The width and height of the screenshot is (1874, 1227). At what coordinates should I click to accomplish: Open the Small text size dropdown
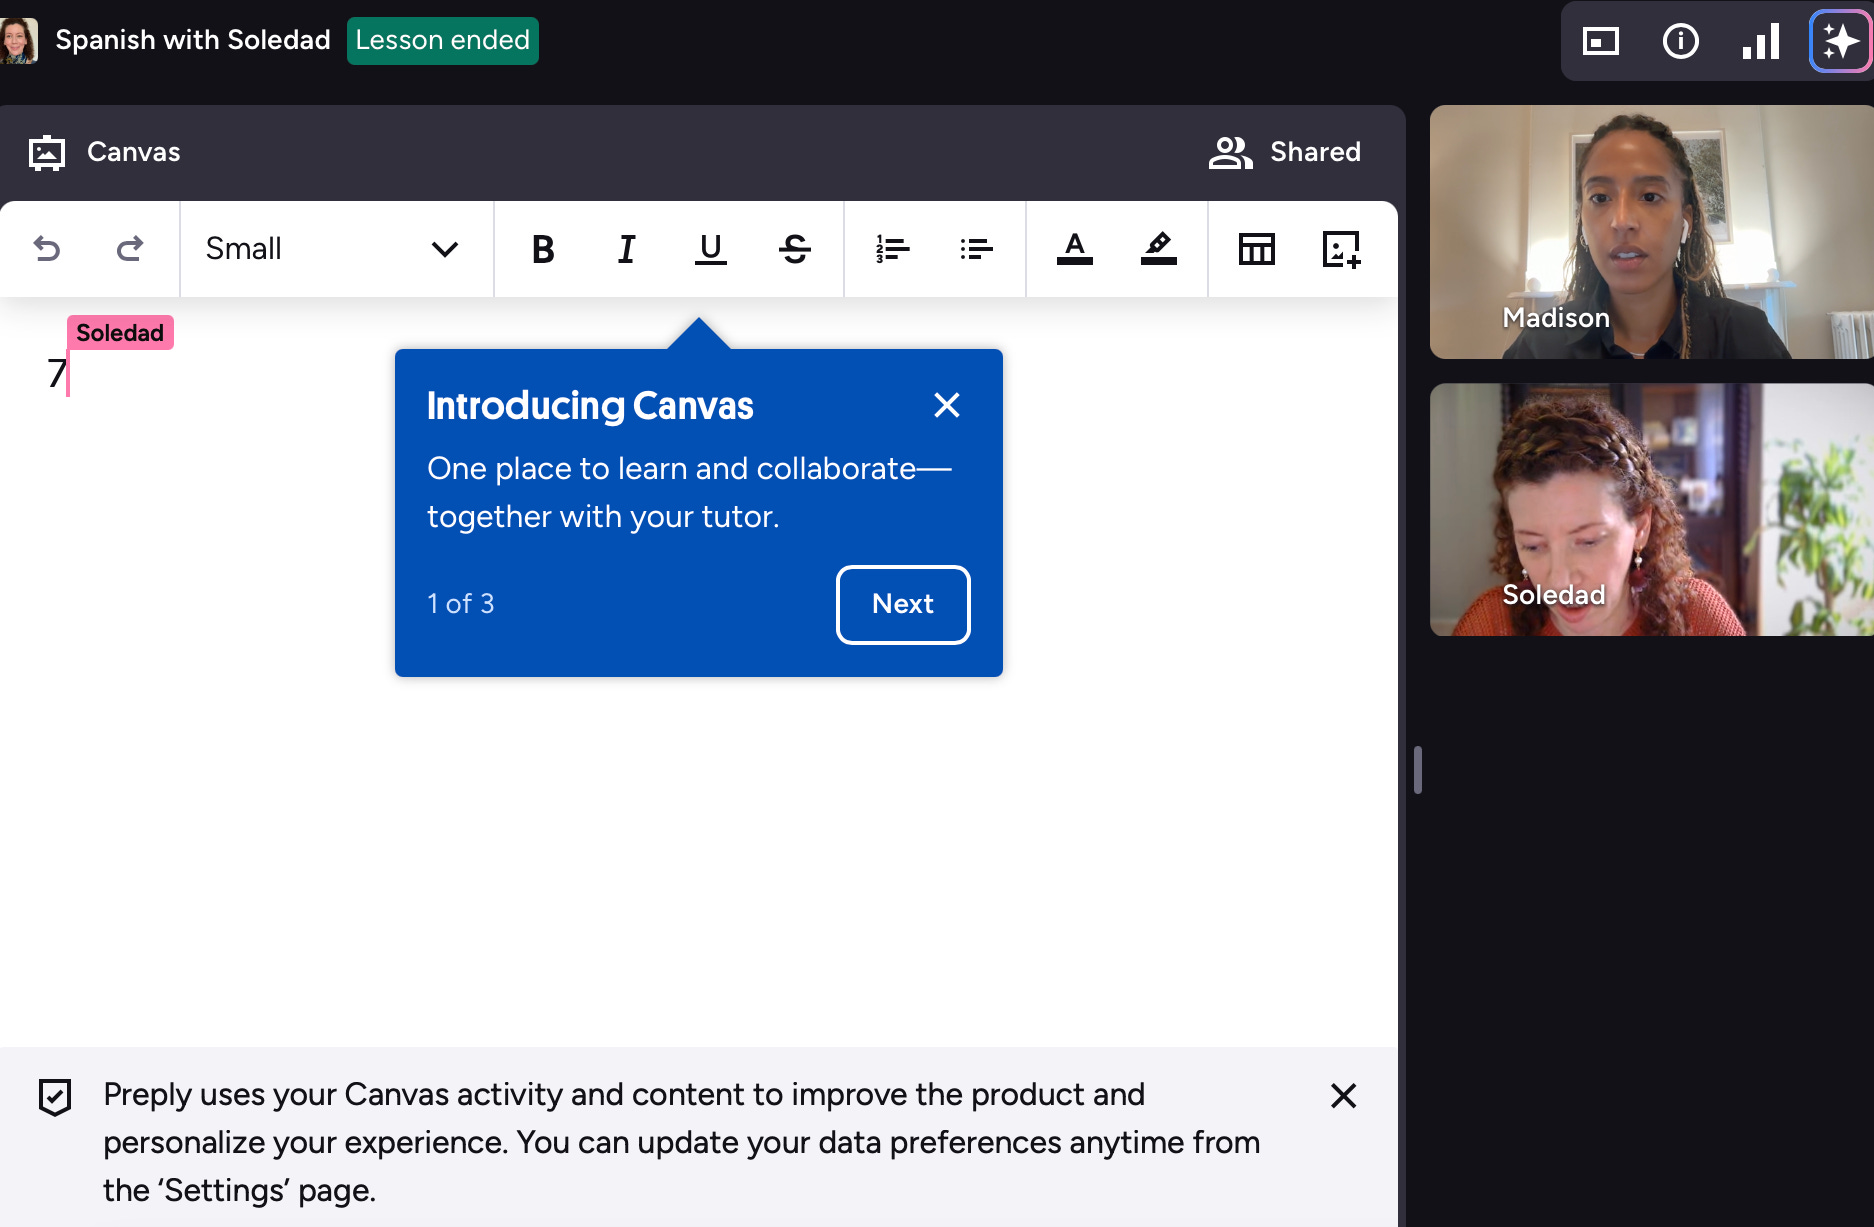(336, 248)
